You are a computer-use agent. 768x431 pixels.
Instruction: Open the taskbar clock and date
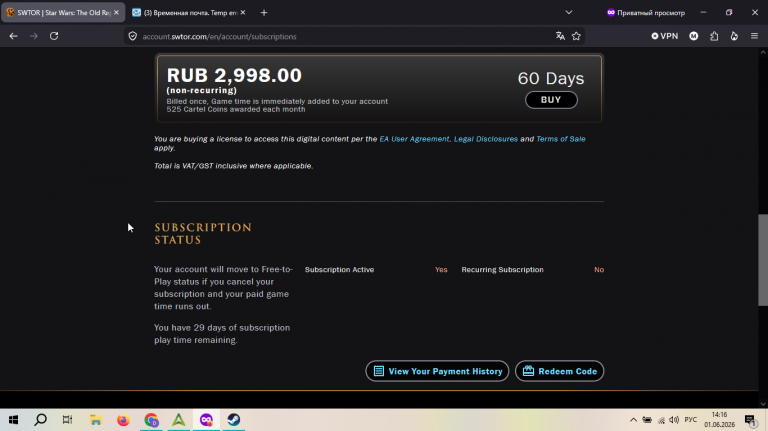[720, 420]
